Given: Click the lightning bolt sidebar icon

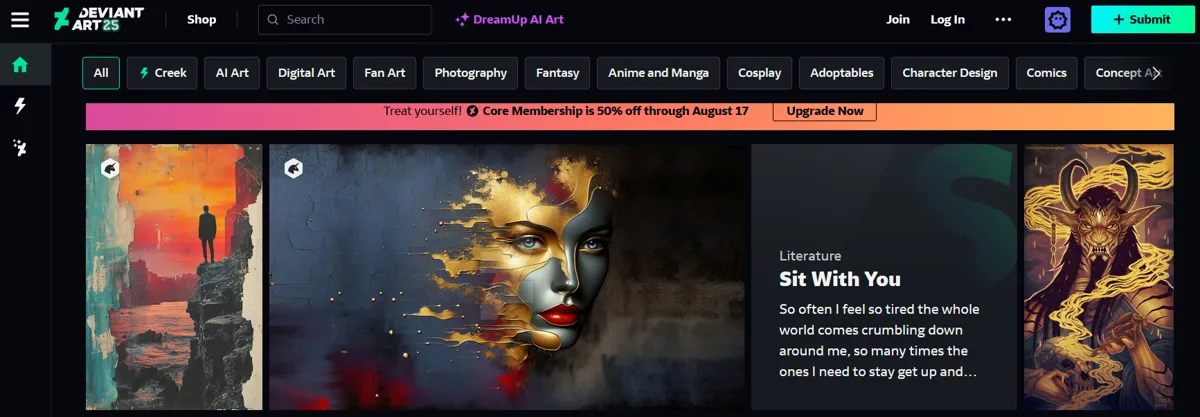Looking at the screenshot, I should click(x=19, y=106).
